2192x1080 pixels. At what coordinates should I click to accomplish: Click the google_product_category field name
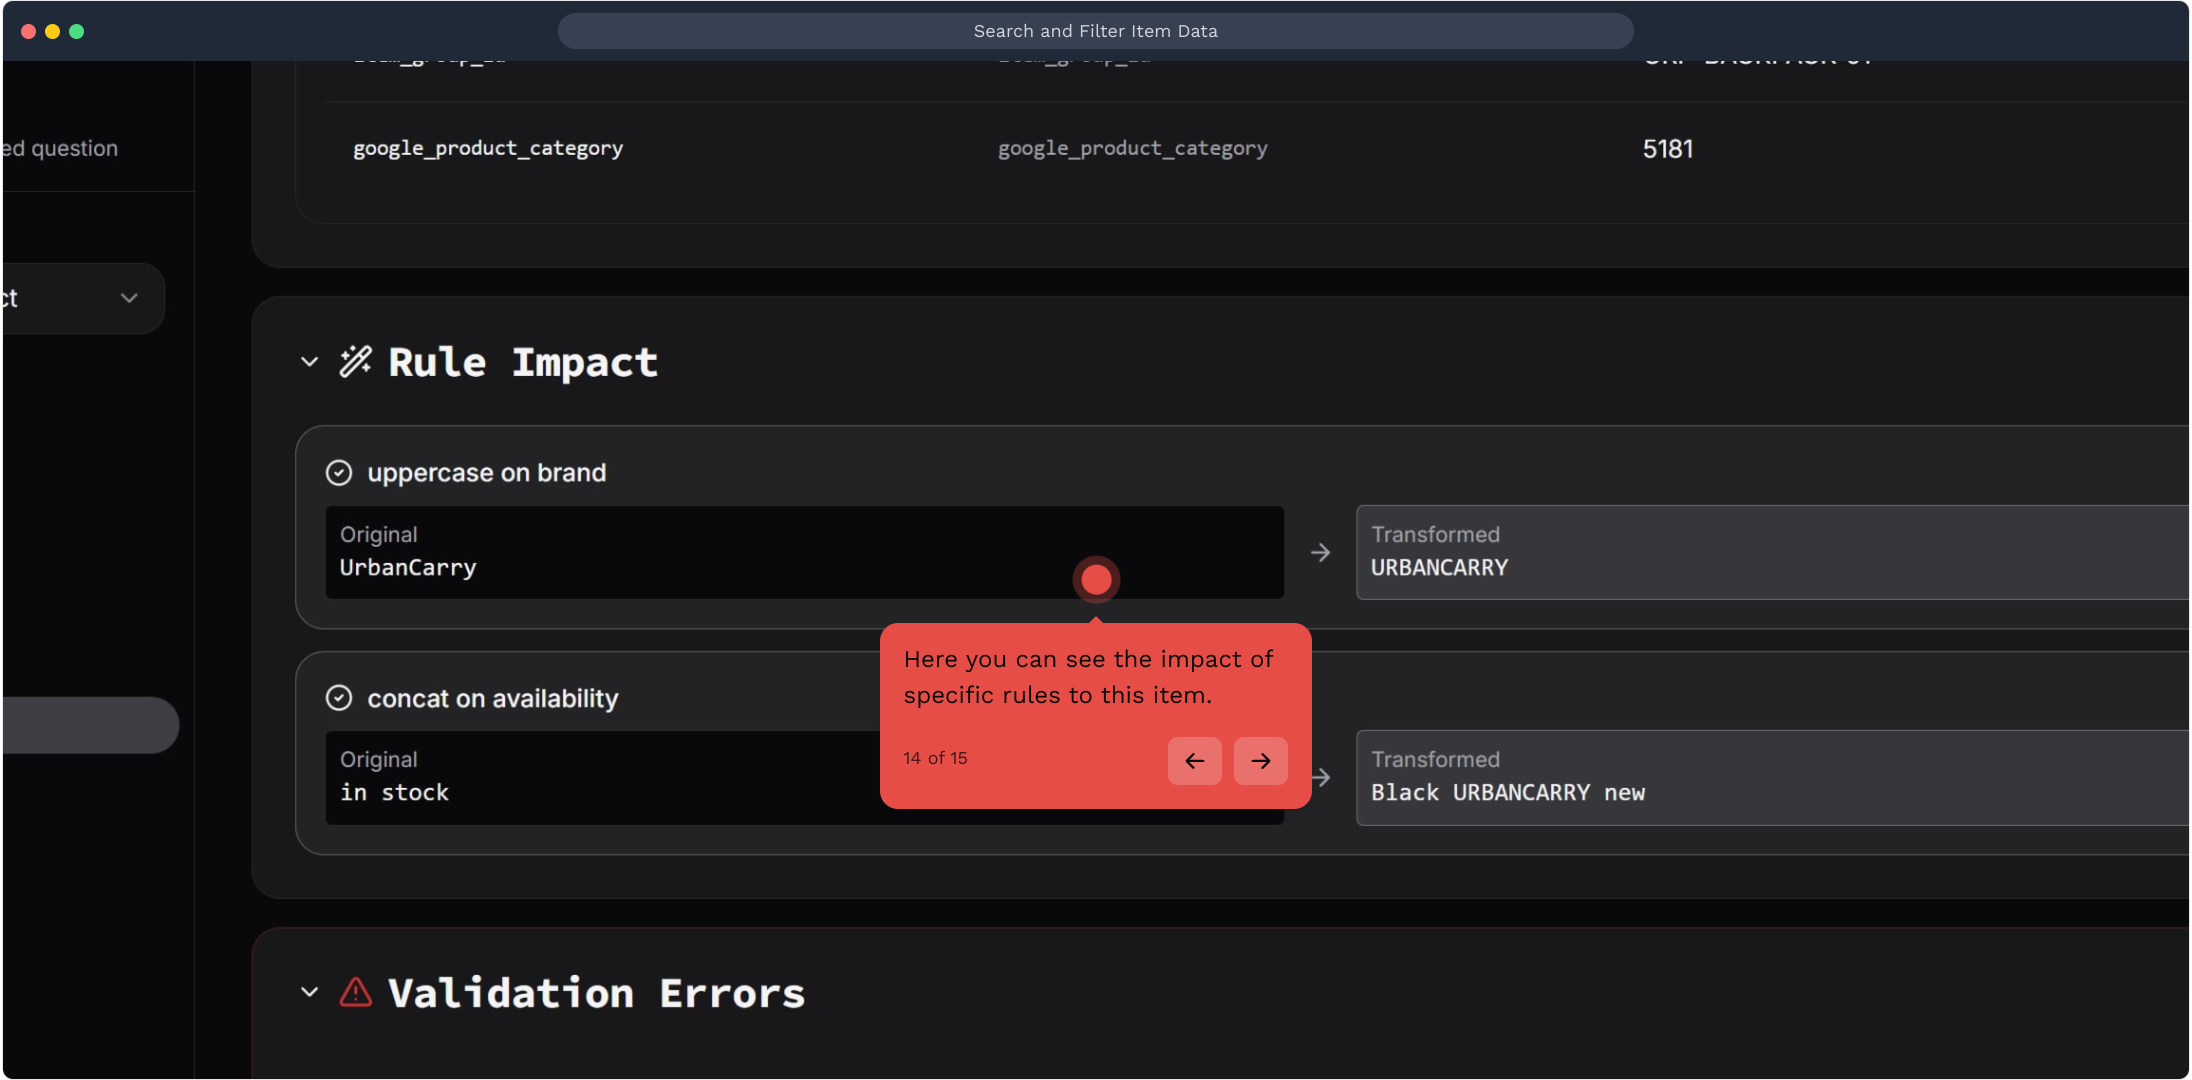[x=488, y=149]
